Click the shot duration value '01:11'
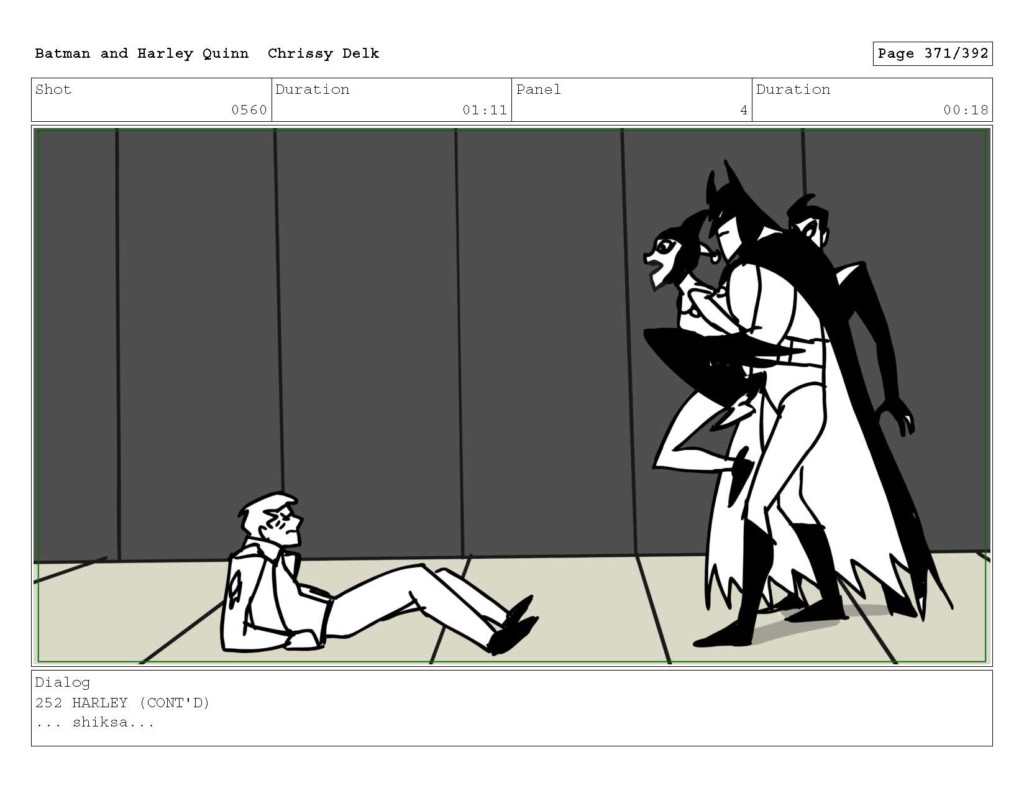This screenshot has width=1024, height=793. (485, 110)
